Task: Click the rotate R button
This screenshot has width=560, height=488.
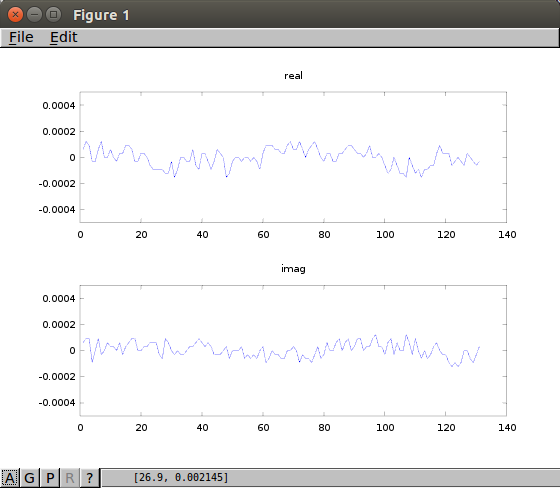Action: tap(70, 478)
